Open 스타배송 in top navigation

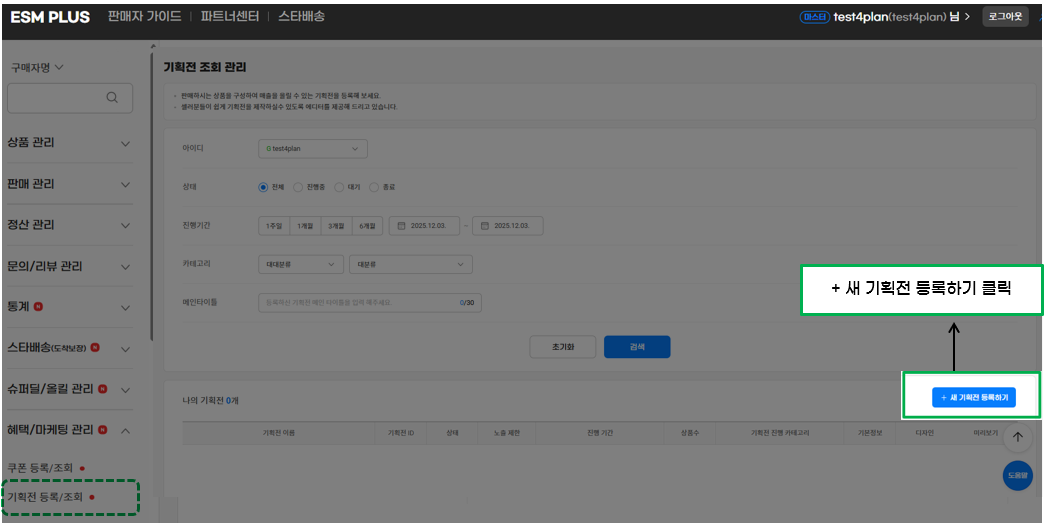point(301,17)
